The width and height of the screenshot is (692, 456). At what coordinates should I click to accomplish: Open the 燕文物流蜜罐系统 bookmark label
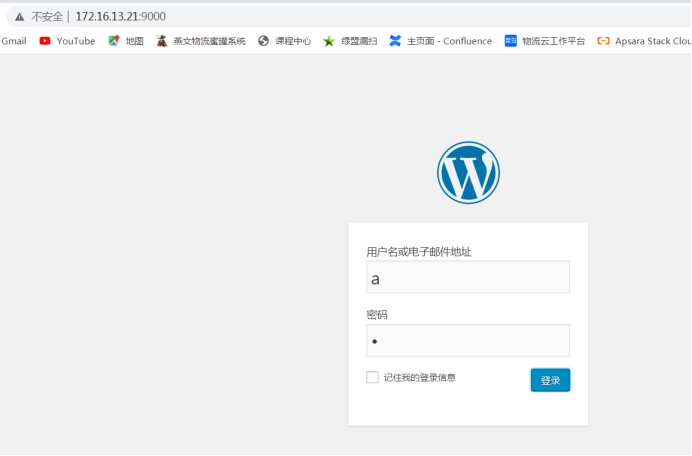pyautogui.click(x=209, y=41)
